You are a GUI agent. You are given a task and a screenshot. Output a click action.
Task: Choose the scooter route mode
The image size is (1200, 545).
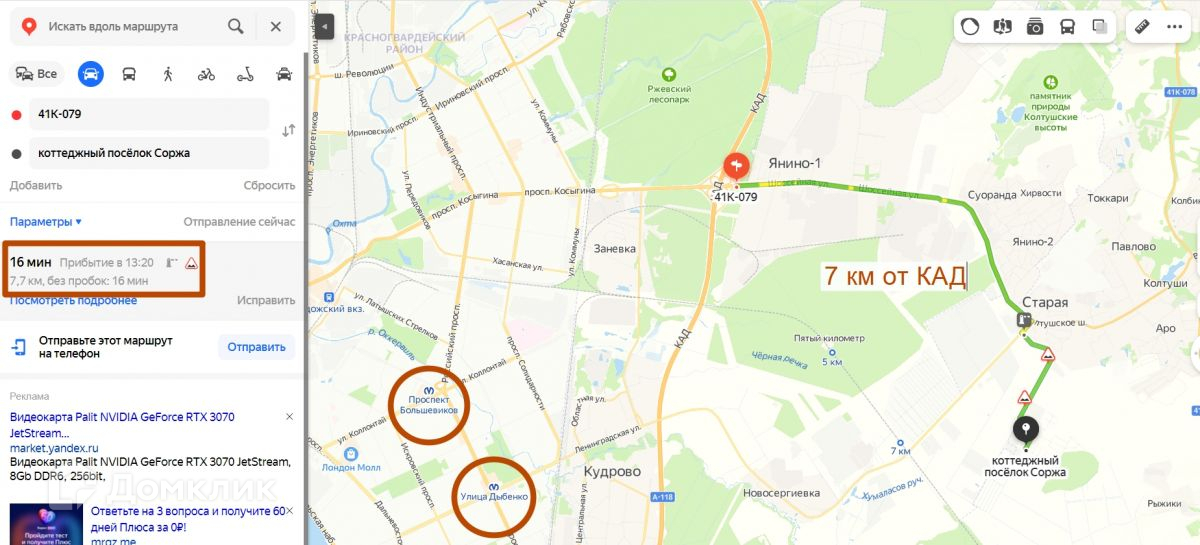click(245, 74)
